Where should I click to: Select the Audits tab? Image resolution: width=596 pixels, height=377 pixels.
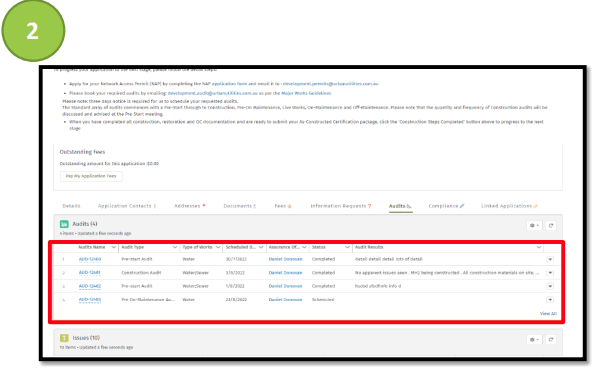(400, 206)
